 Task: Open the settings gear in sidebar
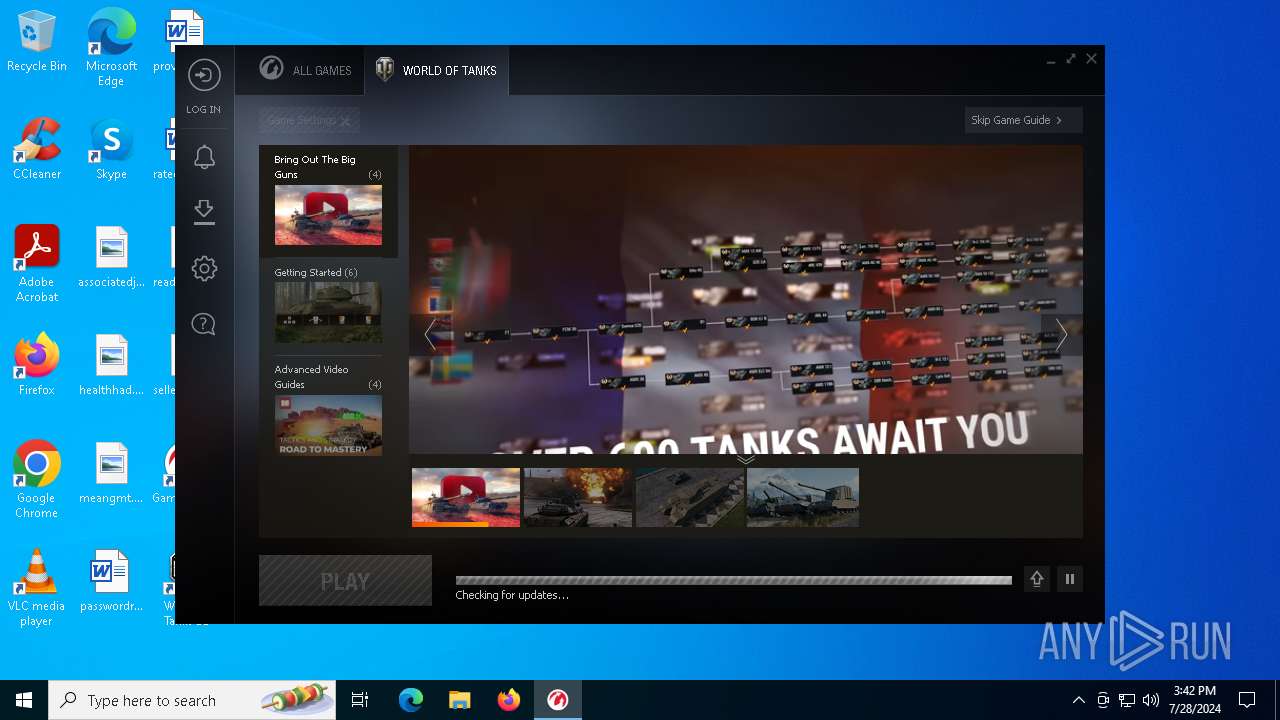pos(204,268)
